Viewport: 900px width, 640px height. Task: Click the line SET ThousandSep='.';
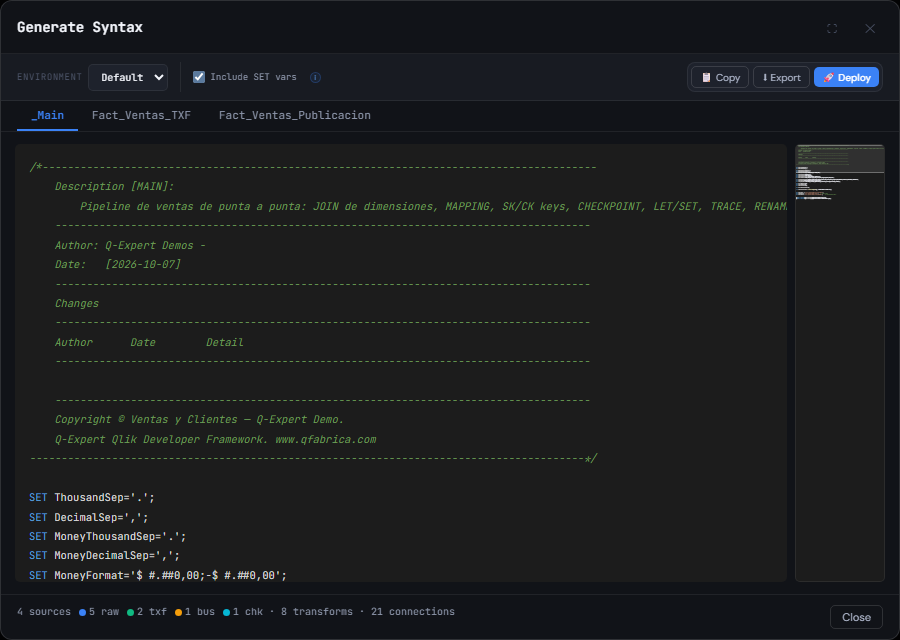pyautogui.click(x=92, y=498)
